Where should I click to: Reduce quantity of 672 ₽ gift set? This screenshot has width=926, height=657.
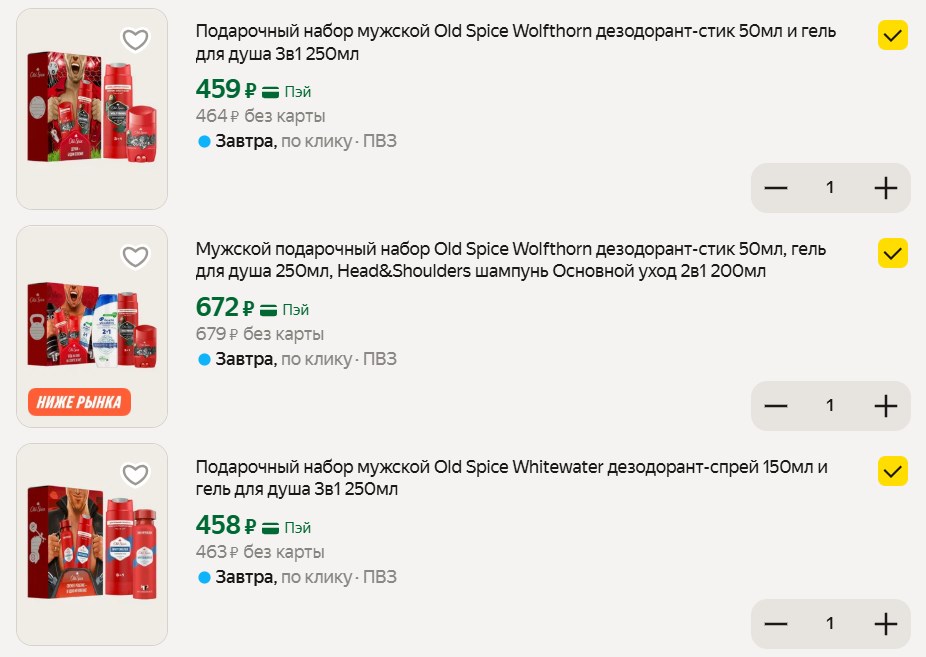[776, 406]
